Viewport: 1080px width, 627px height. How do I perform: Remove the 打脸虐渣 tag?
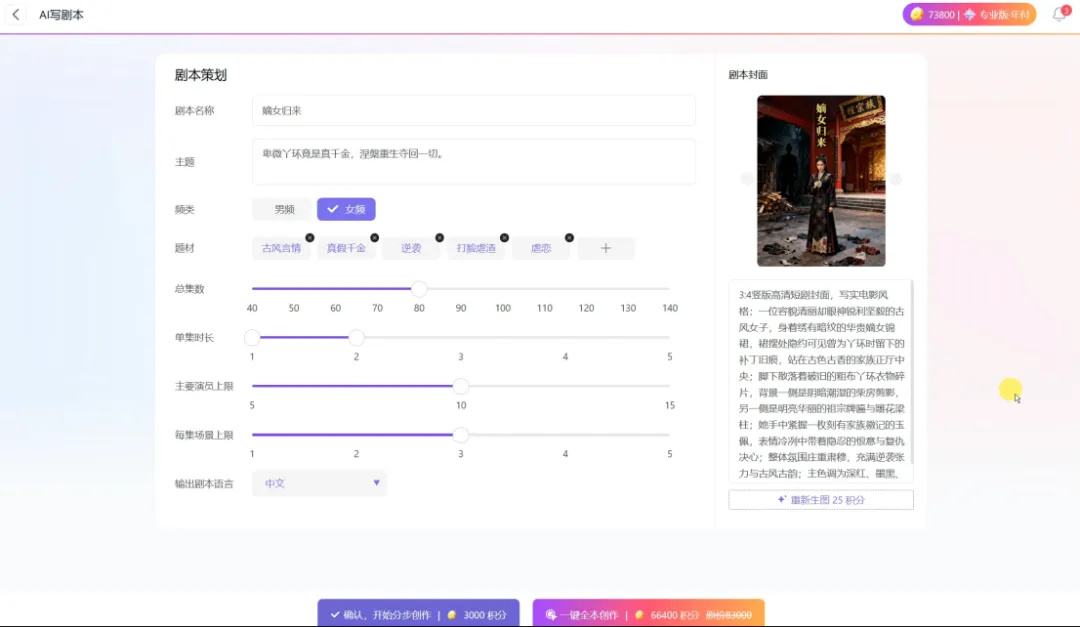[x=504, y=238]
